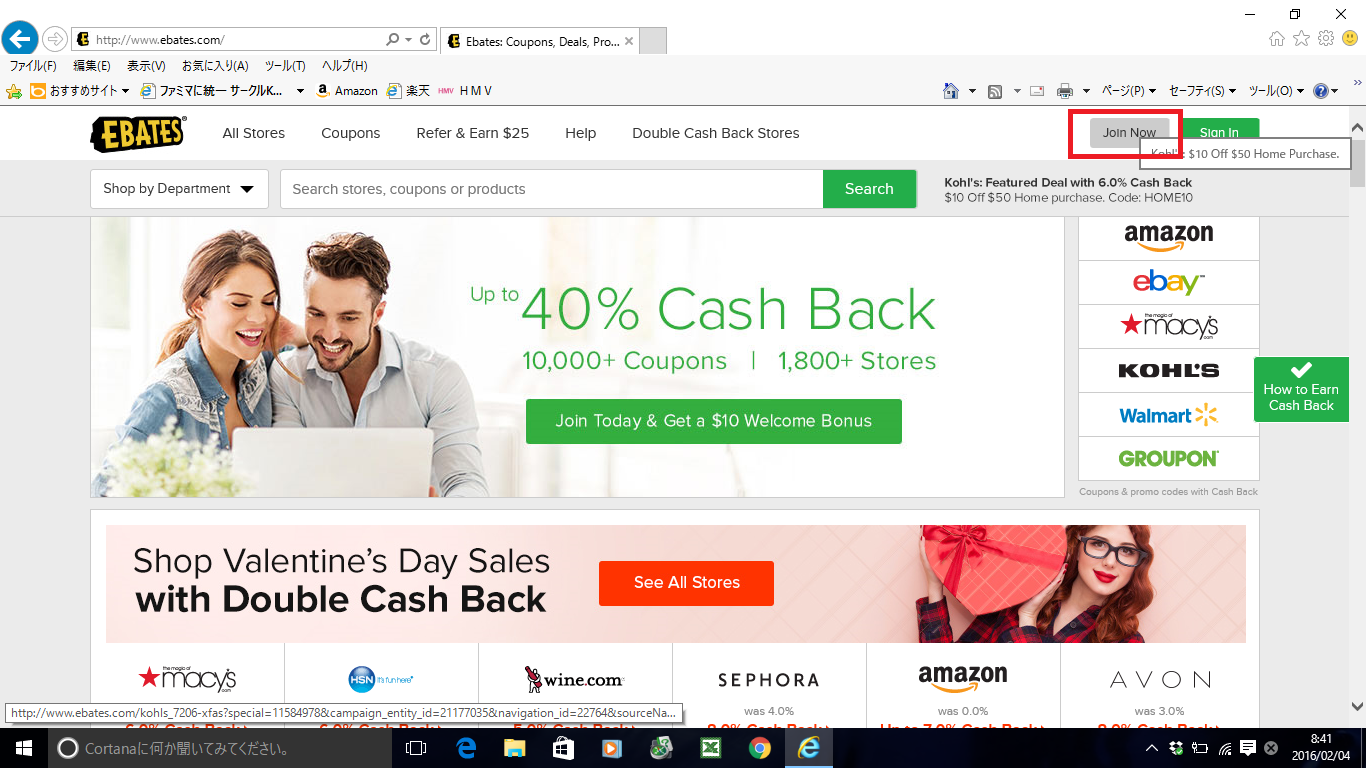
Task: Open the IE tools gear icon
Action: [x=1326, y=39]
